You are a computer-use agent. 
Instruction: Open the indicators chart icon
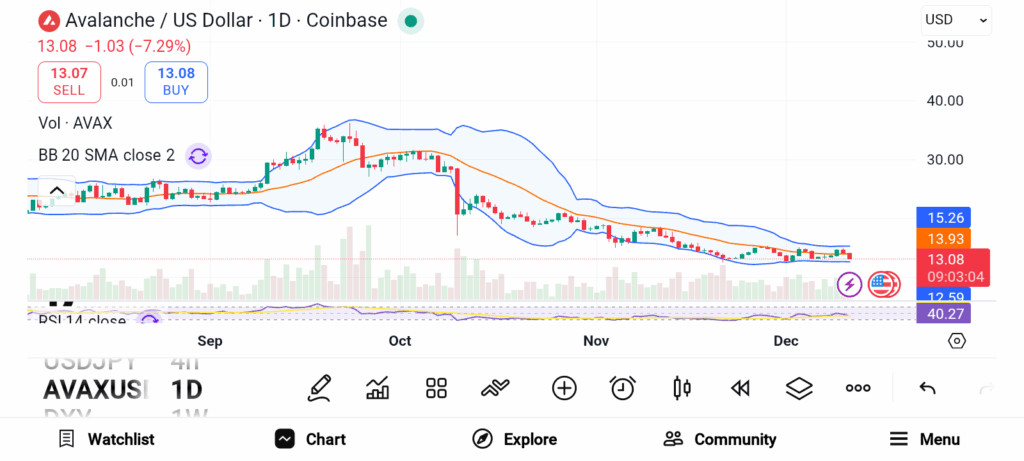(x=378, y=388)
